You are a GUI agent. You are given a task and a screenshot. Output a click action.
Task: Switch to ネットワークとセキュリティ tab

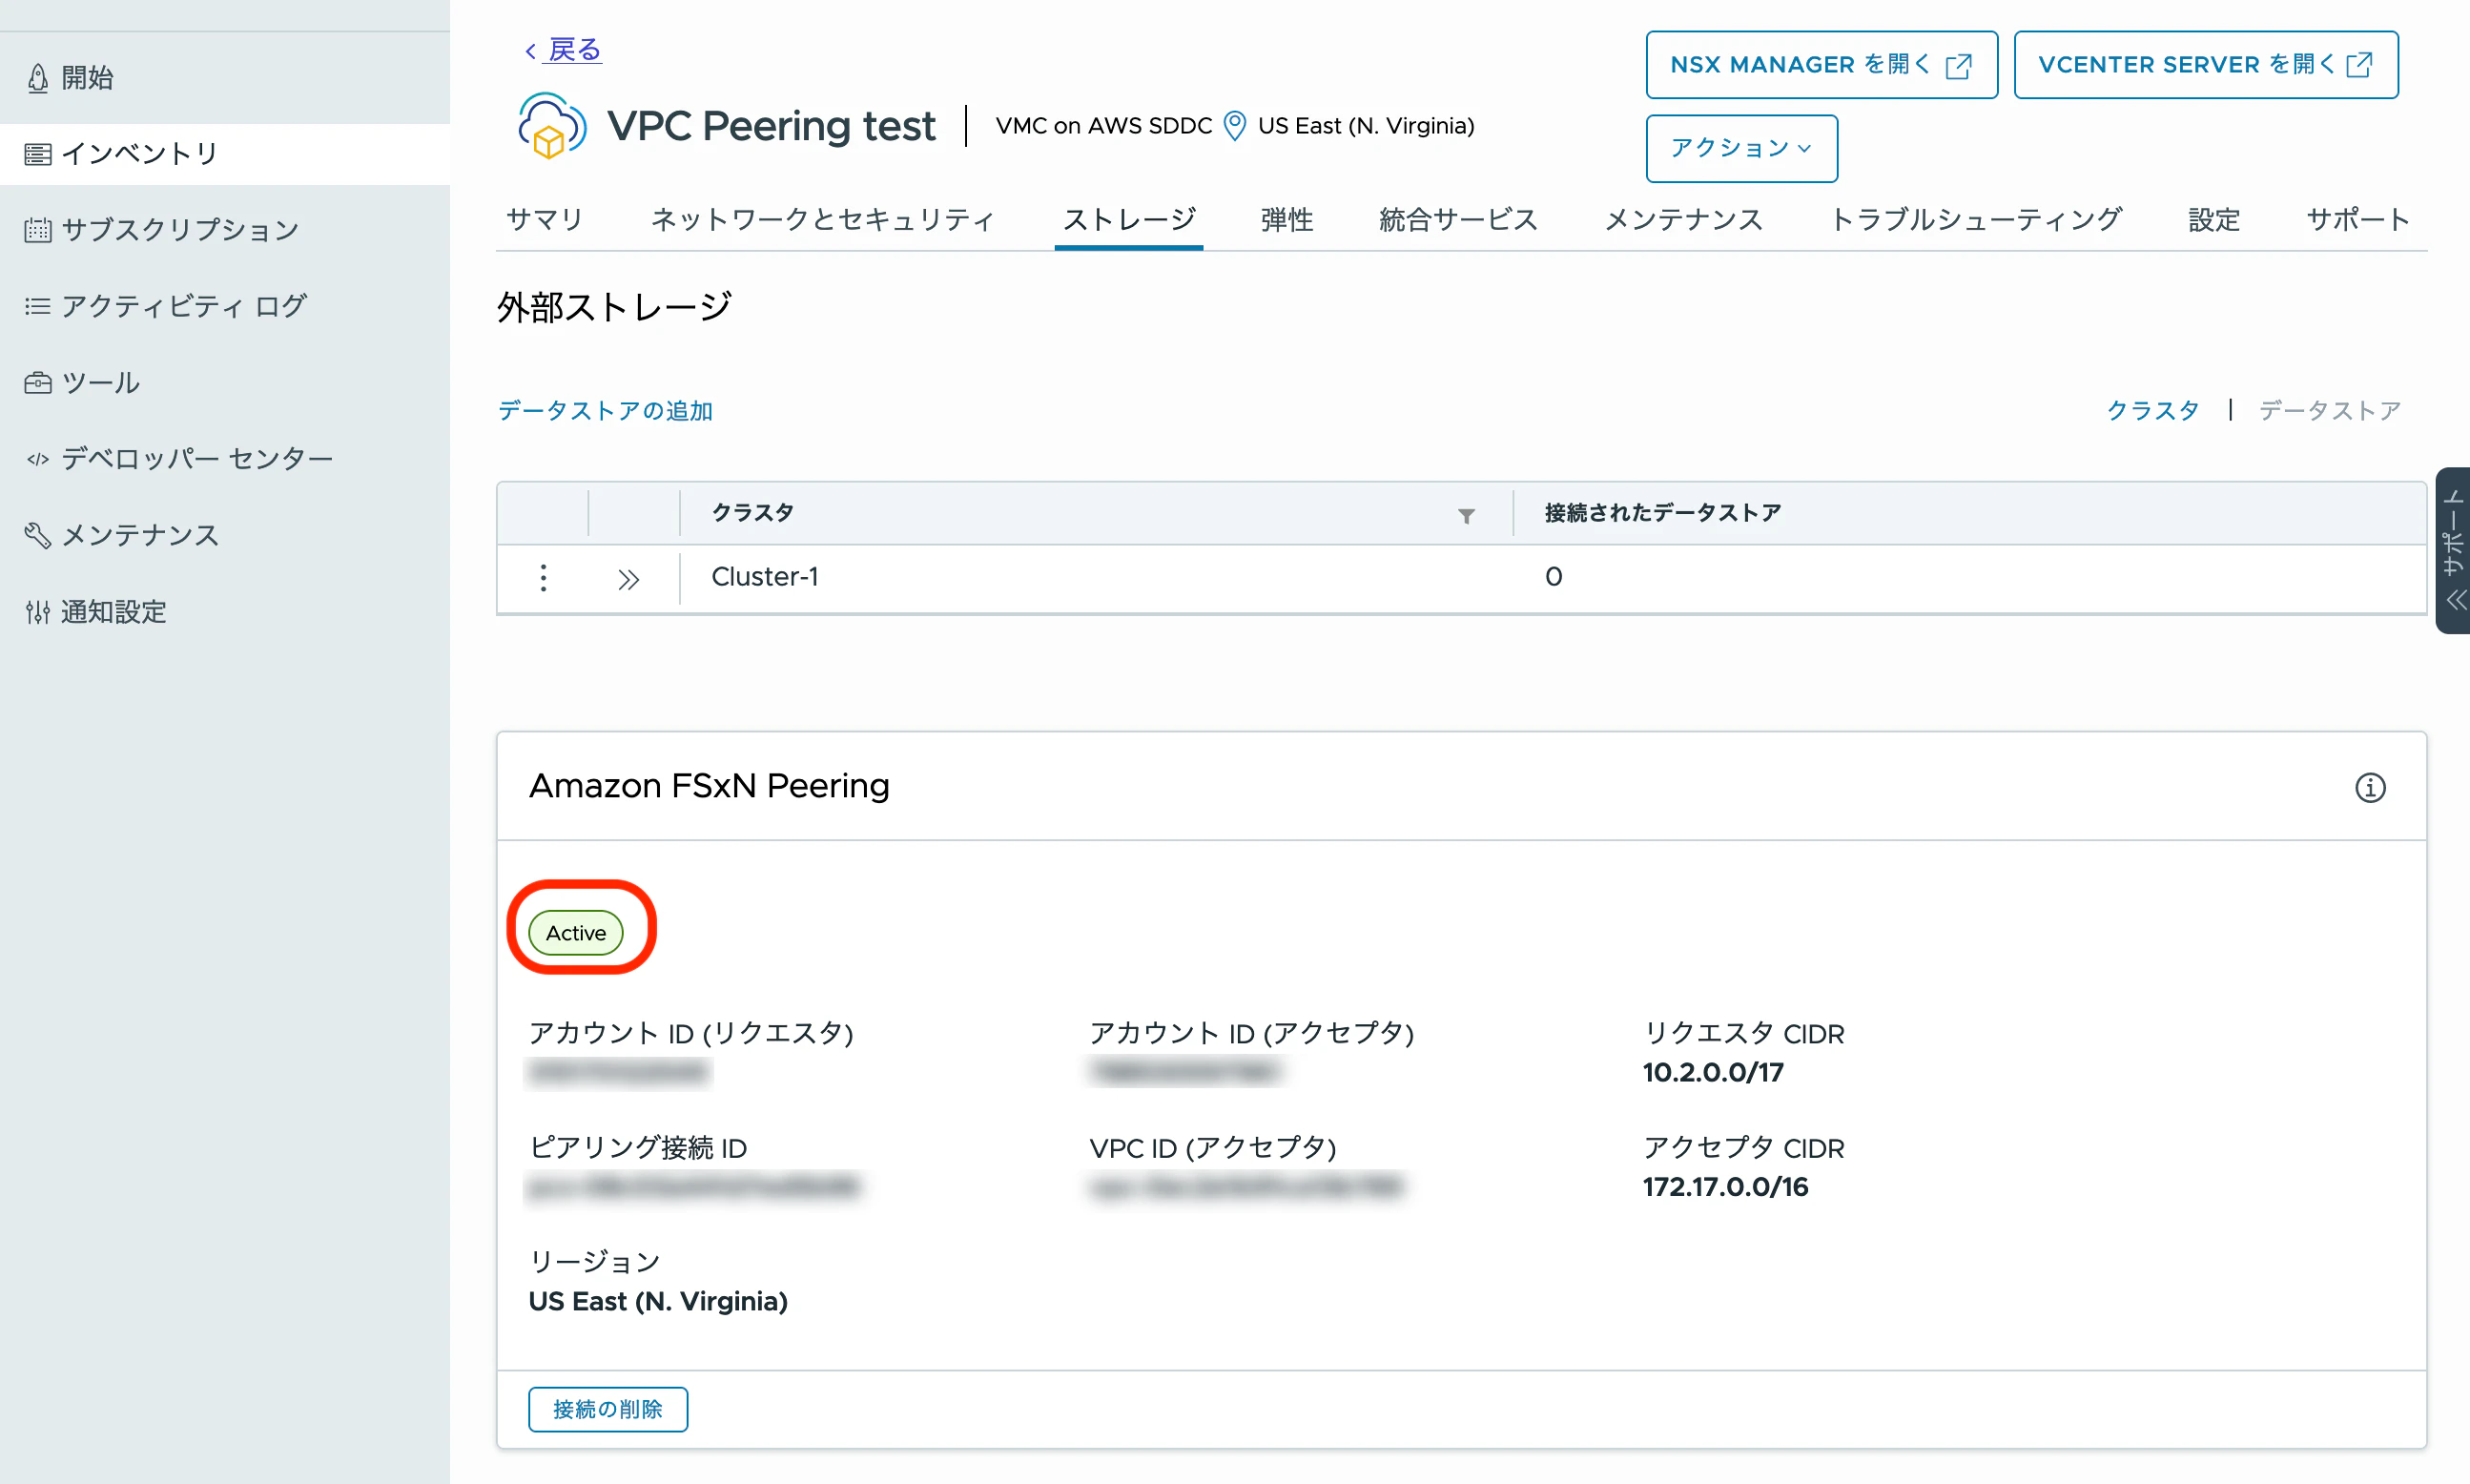click(822, 219)
